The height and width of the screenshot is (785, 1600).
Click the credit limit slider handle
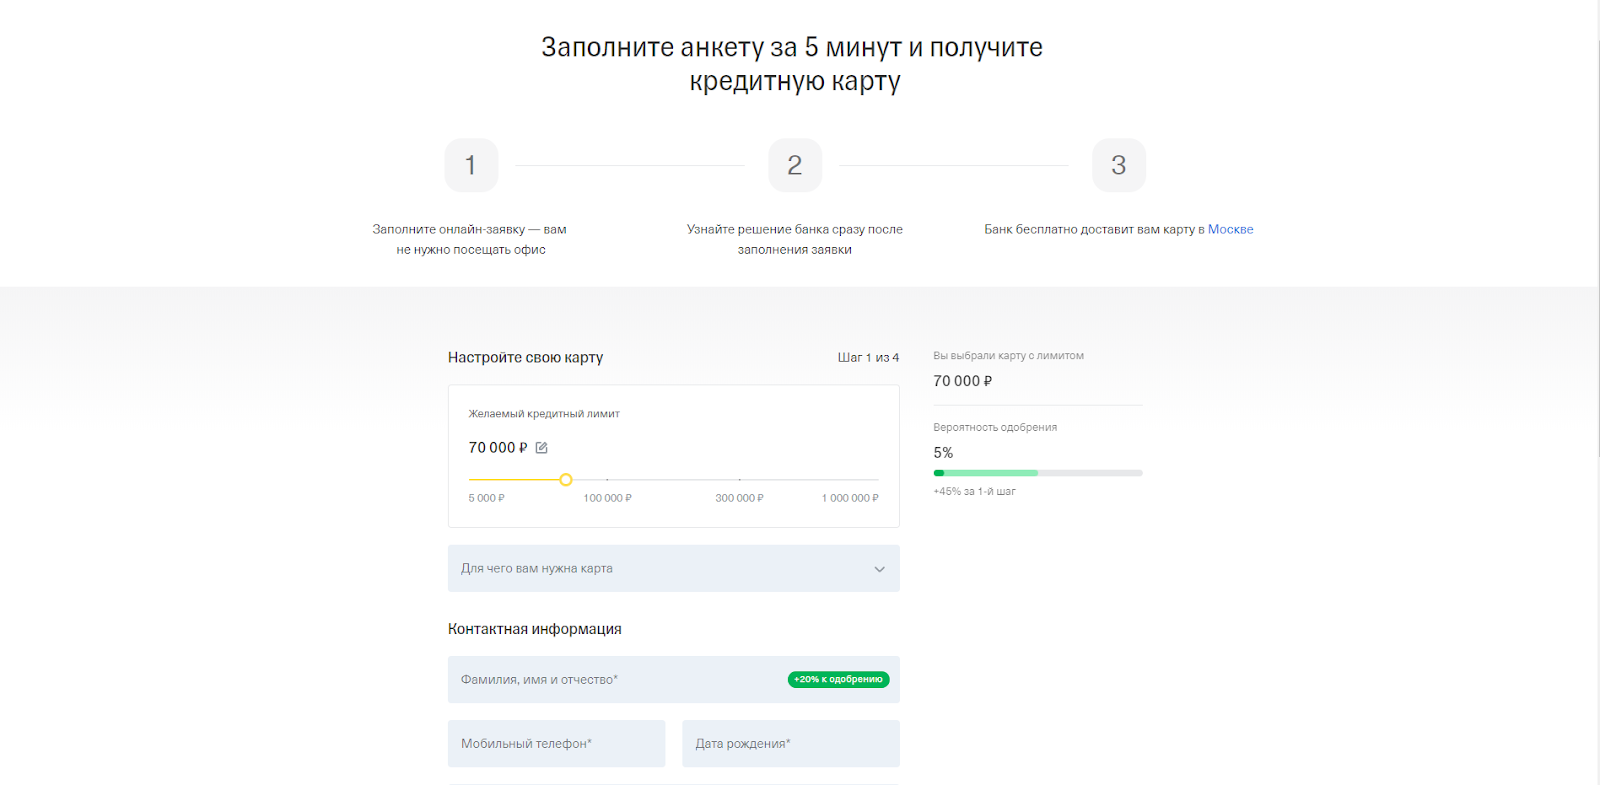click(566, 480)
